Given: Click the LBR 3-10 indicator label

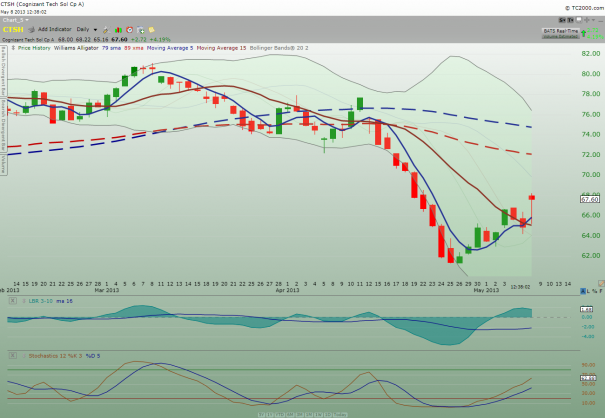Looking at the screenshot, I should [41, 301].
